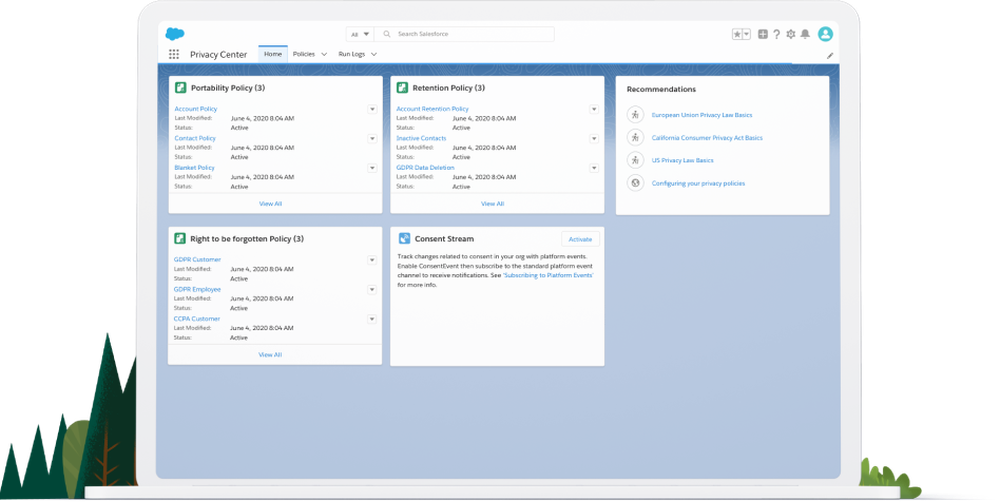The image size is (1000, 502).
Task: Click the Salesforce cloud logo
Action: coord(175,34)
